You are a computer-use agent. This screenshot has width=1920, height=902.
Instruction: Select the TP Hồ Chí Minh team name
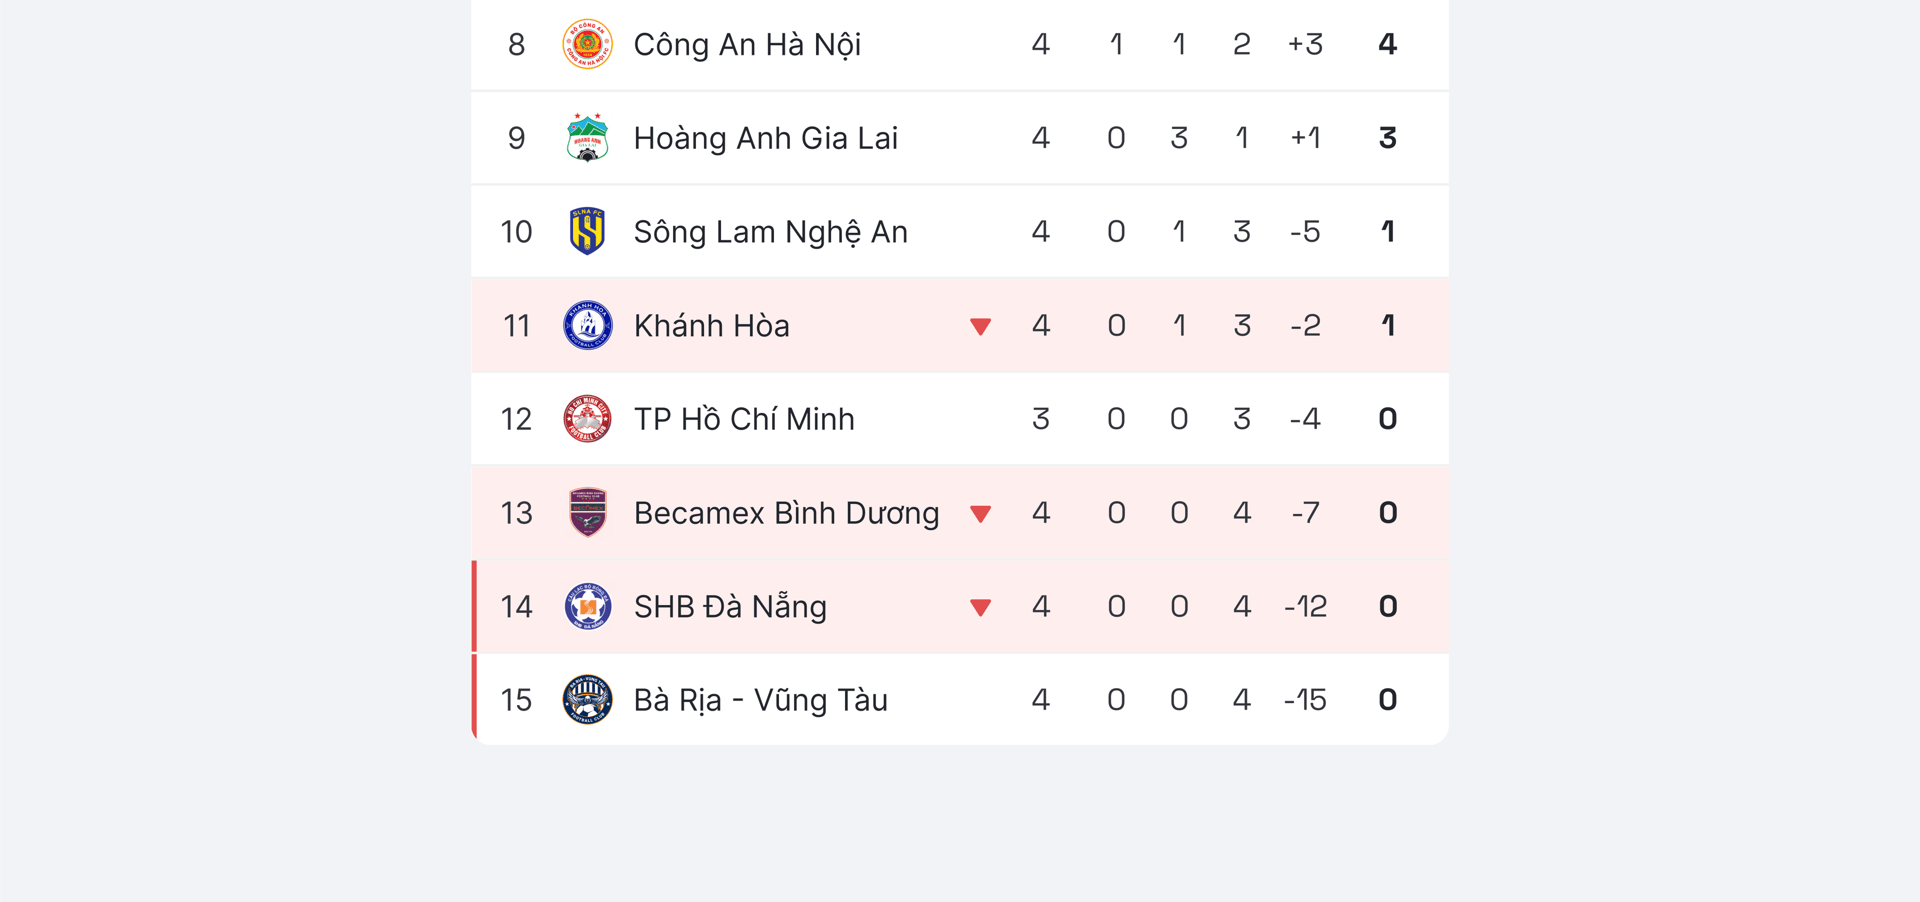tap(744, 419)
